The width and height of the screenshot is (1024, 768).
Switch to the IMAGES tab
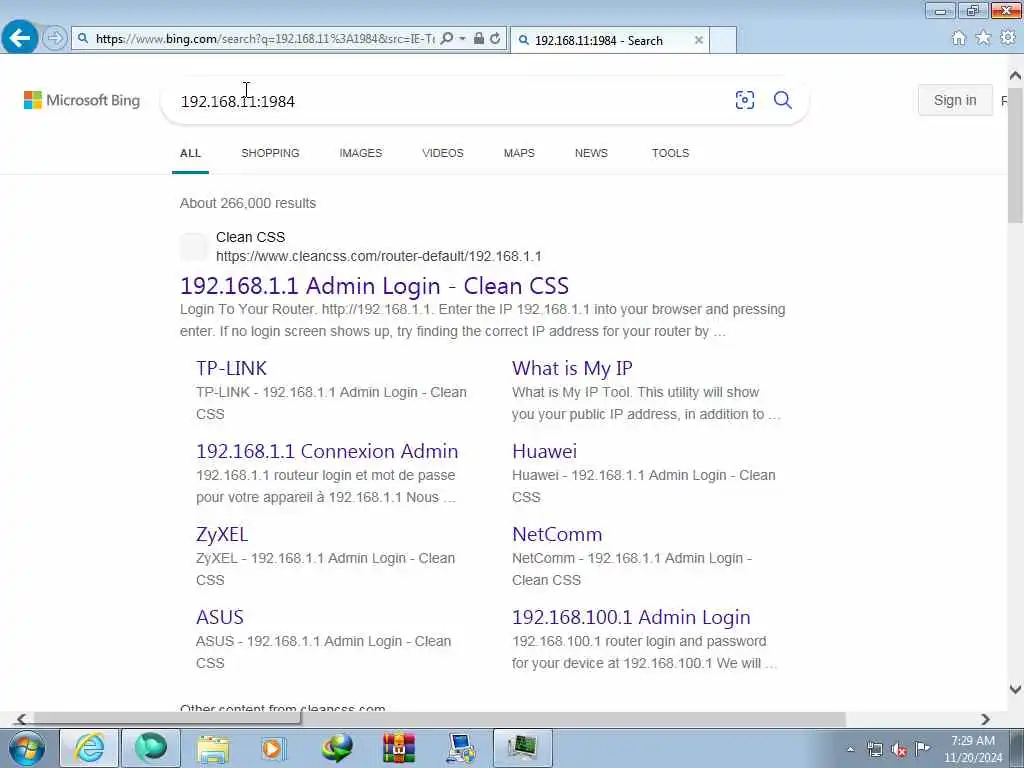click(x=360, y=153)
